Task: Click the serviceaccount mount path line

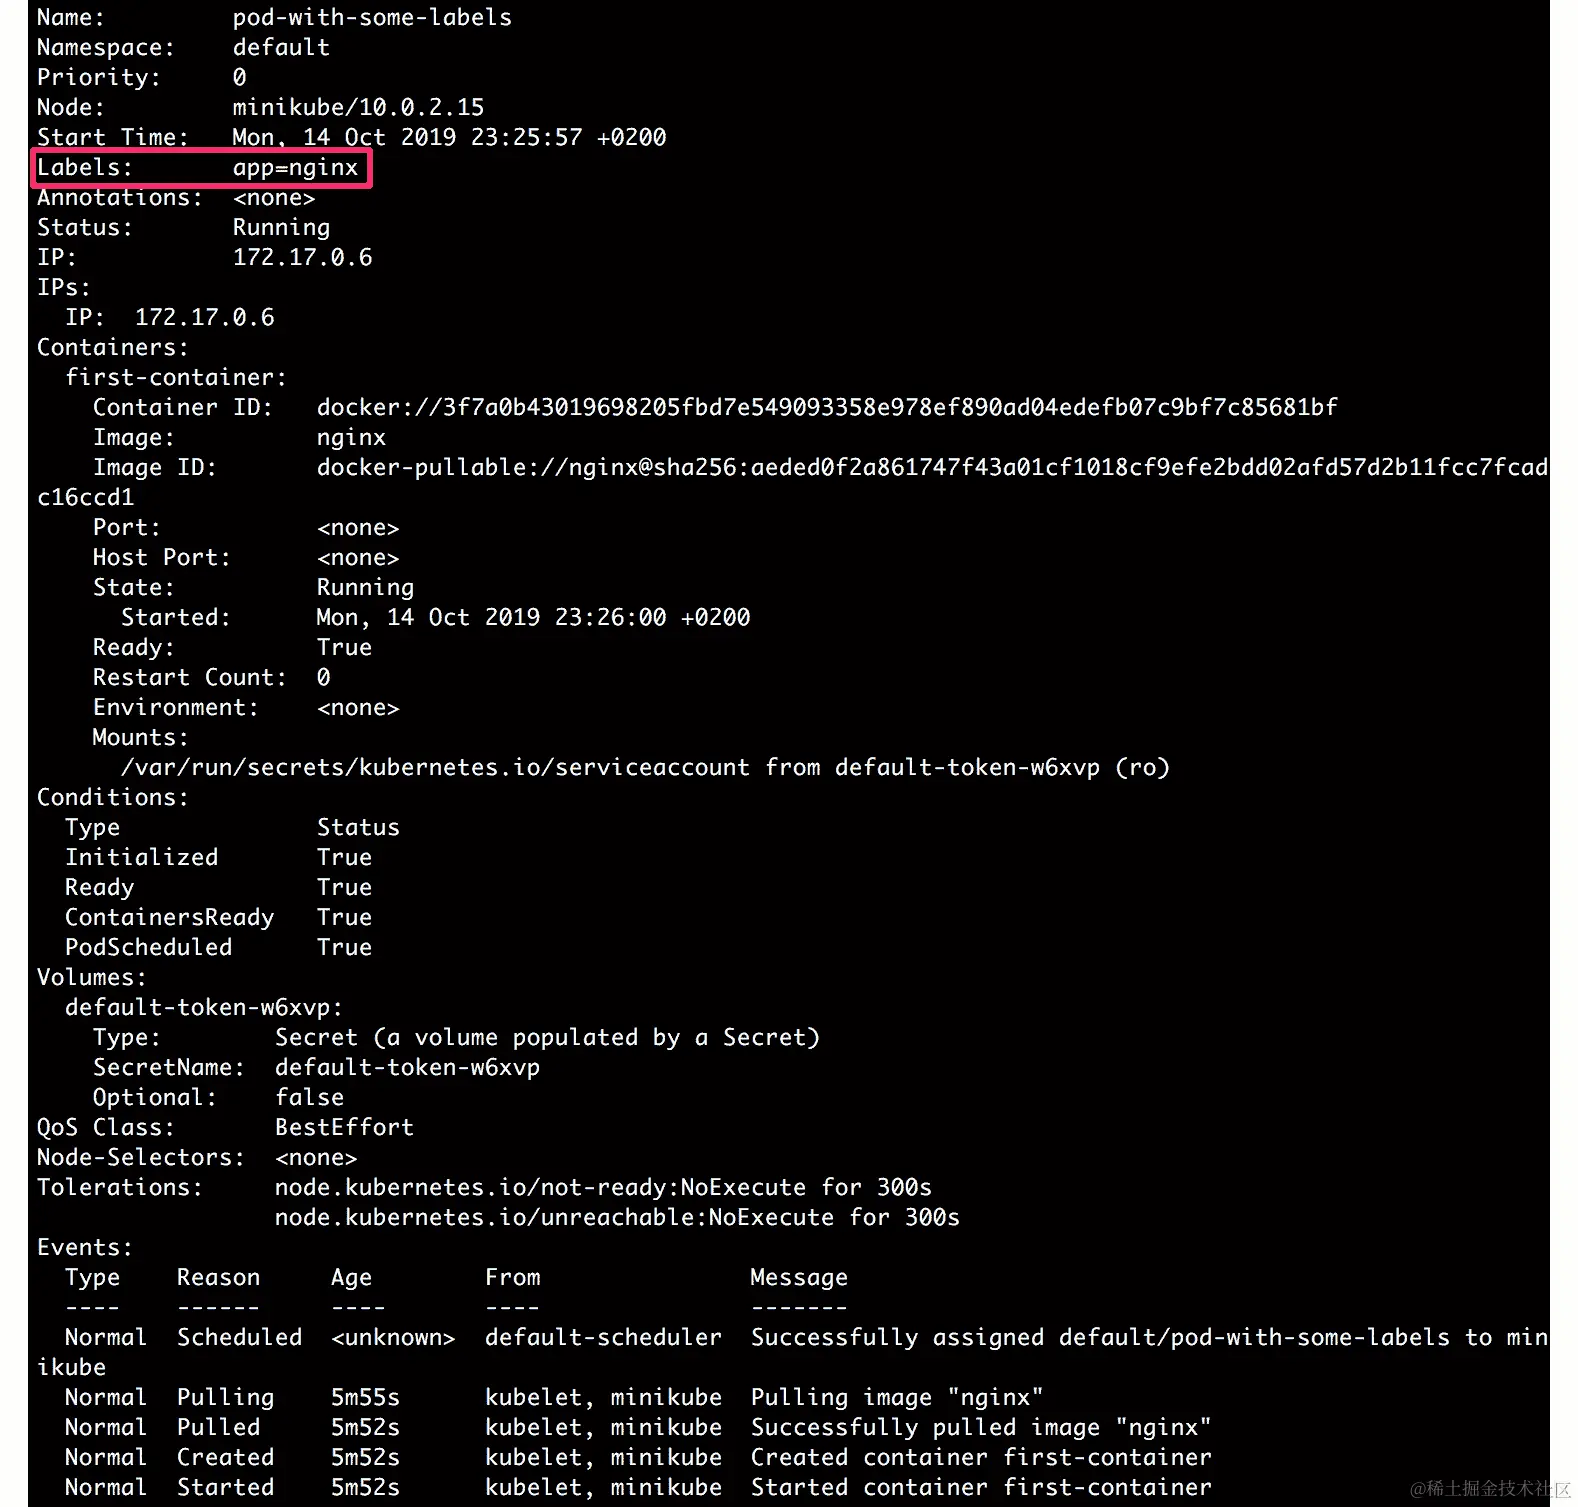Action: [645, 768]
